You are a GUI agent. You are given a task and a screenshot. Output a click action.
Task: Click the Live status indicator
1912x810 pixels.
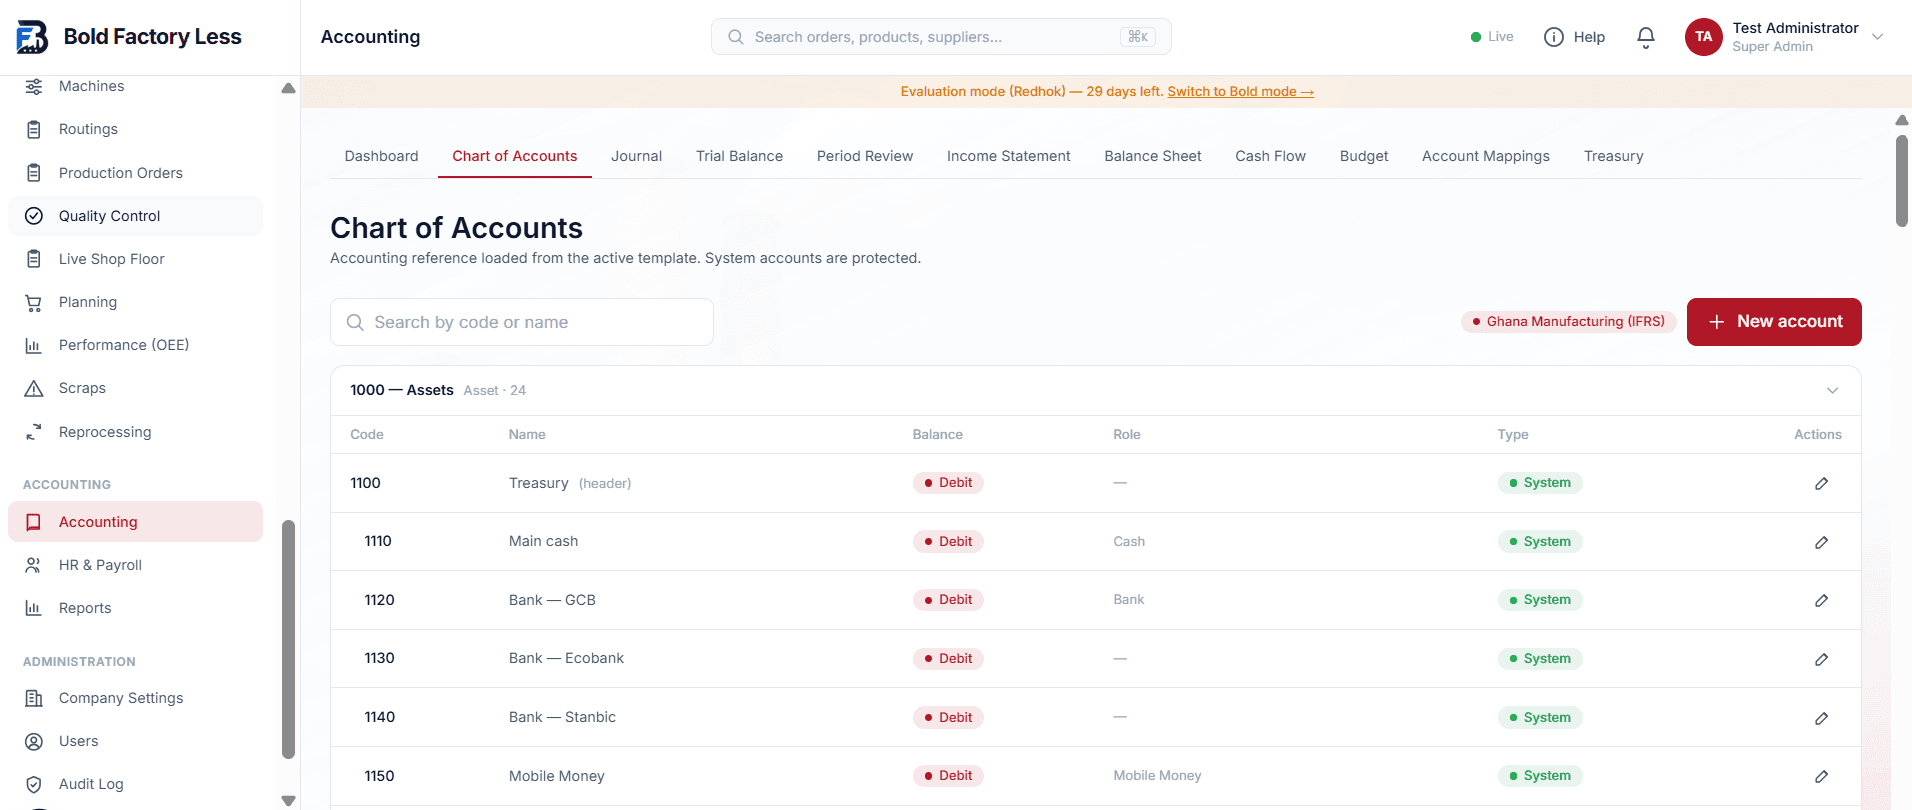1491,37
